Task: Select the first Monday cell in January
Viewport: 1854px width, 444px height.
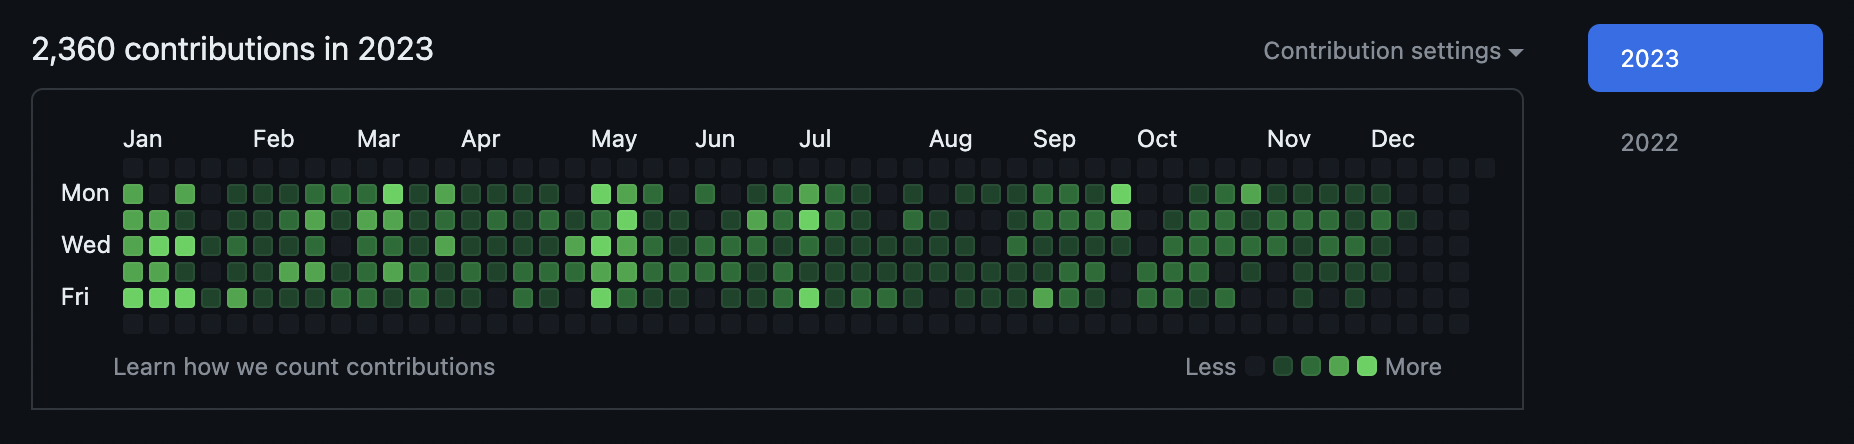Action: coord(133,193)
